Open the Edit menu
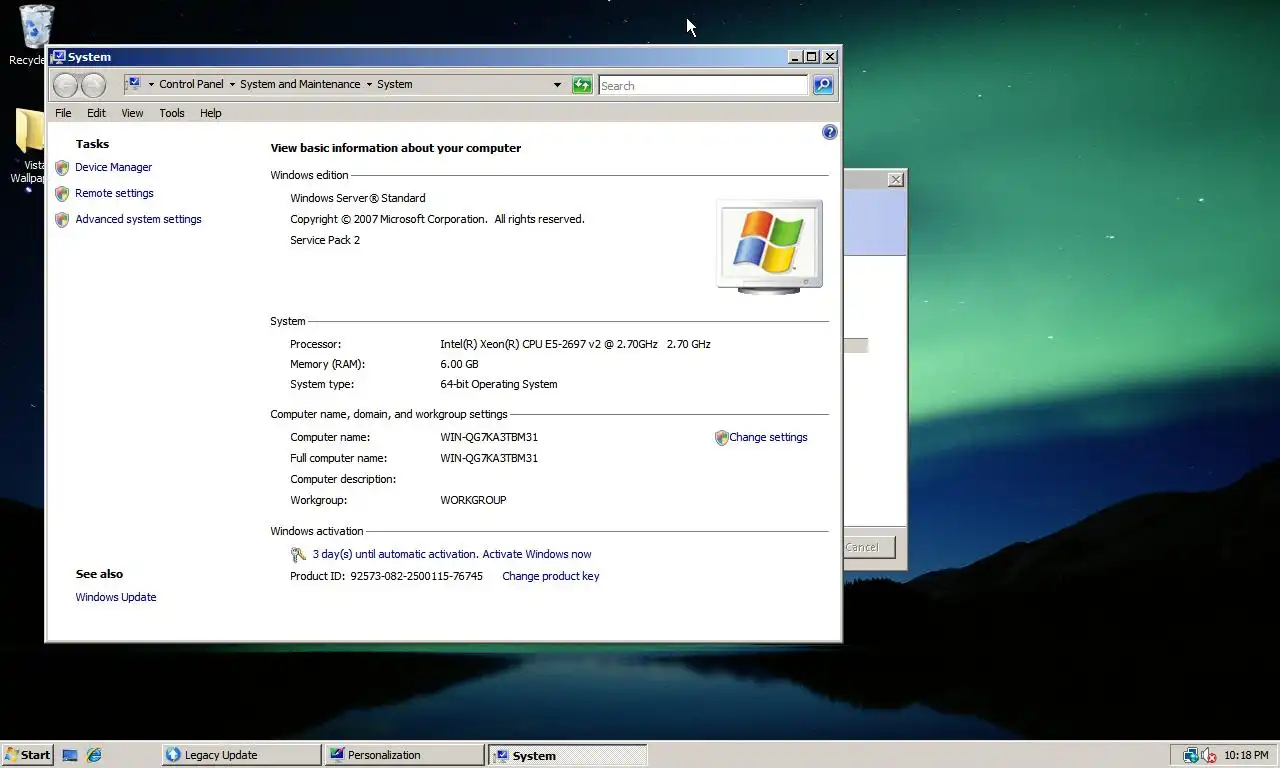Viewport: 1280px width, 768px height. (x=96, y=113)
